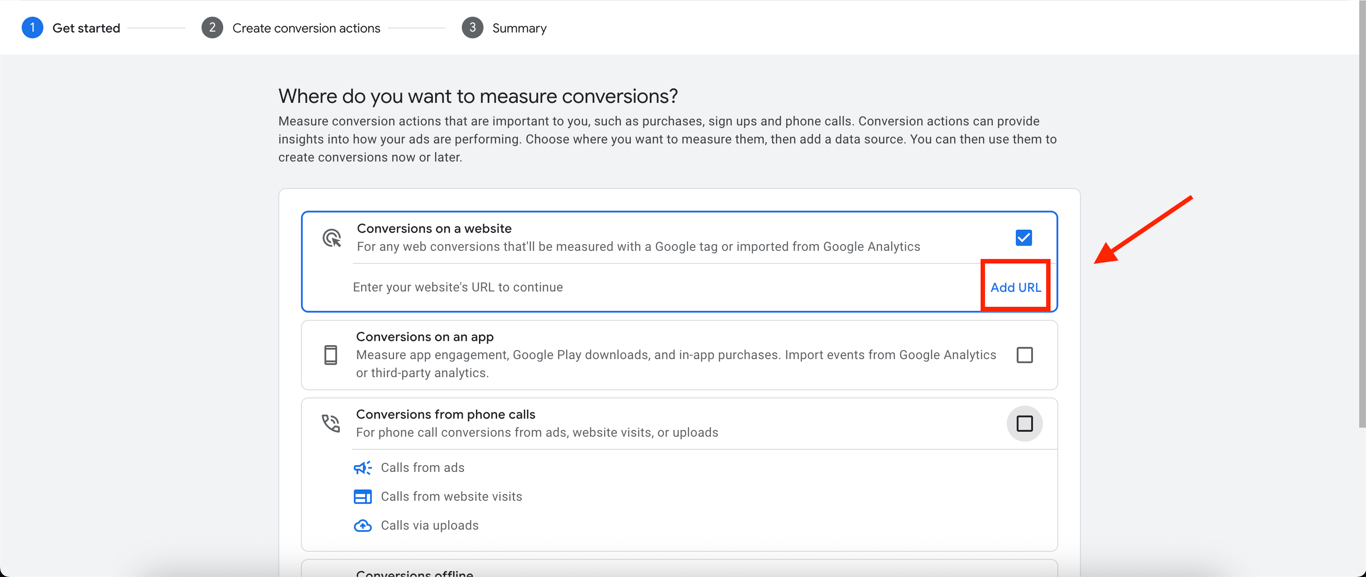Click the Calls via uploads cloud icon
1366x577 pixels.
(x=363, y=526)
